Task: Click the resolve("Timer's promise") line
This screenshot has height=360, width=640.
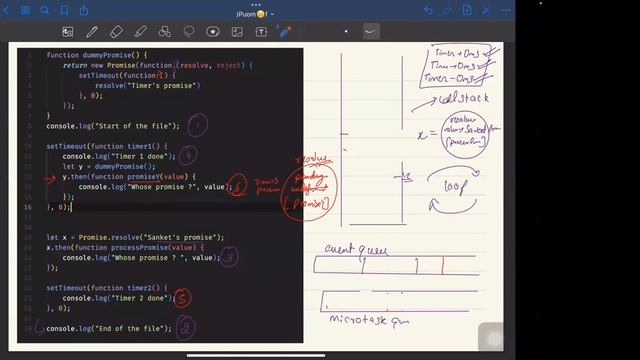Action: tap(148, 86)
